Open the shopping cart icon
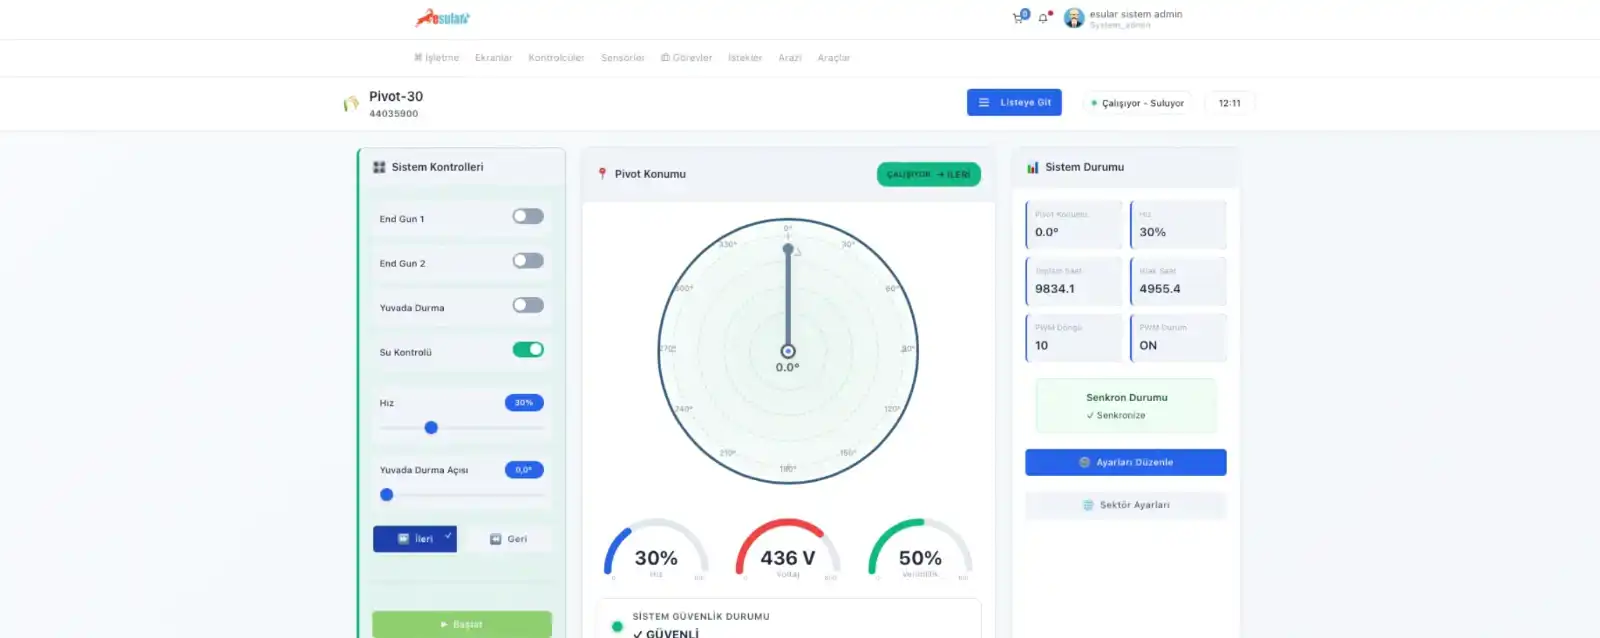This screenshot has width=1600, height=638. tap(1018, 18)
